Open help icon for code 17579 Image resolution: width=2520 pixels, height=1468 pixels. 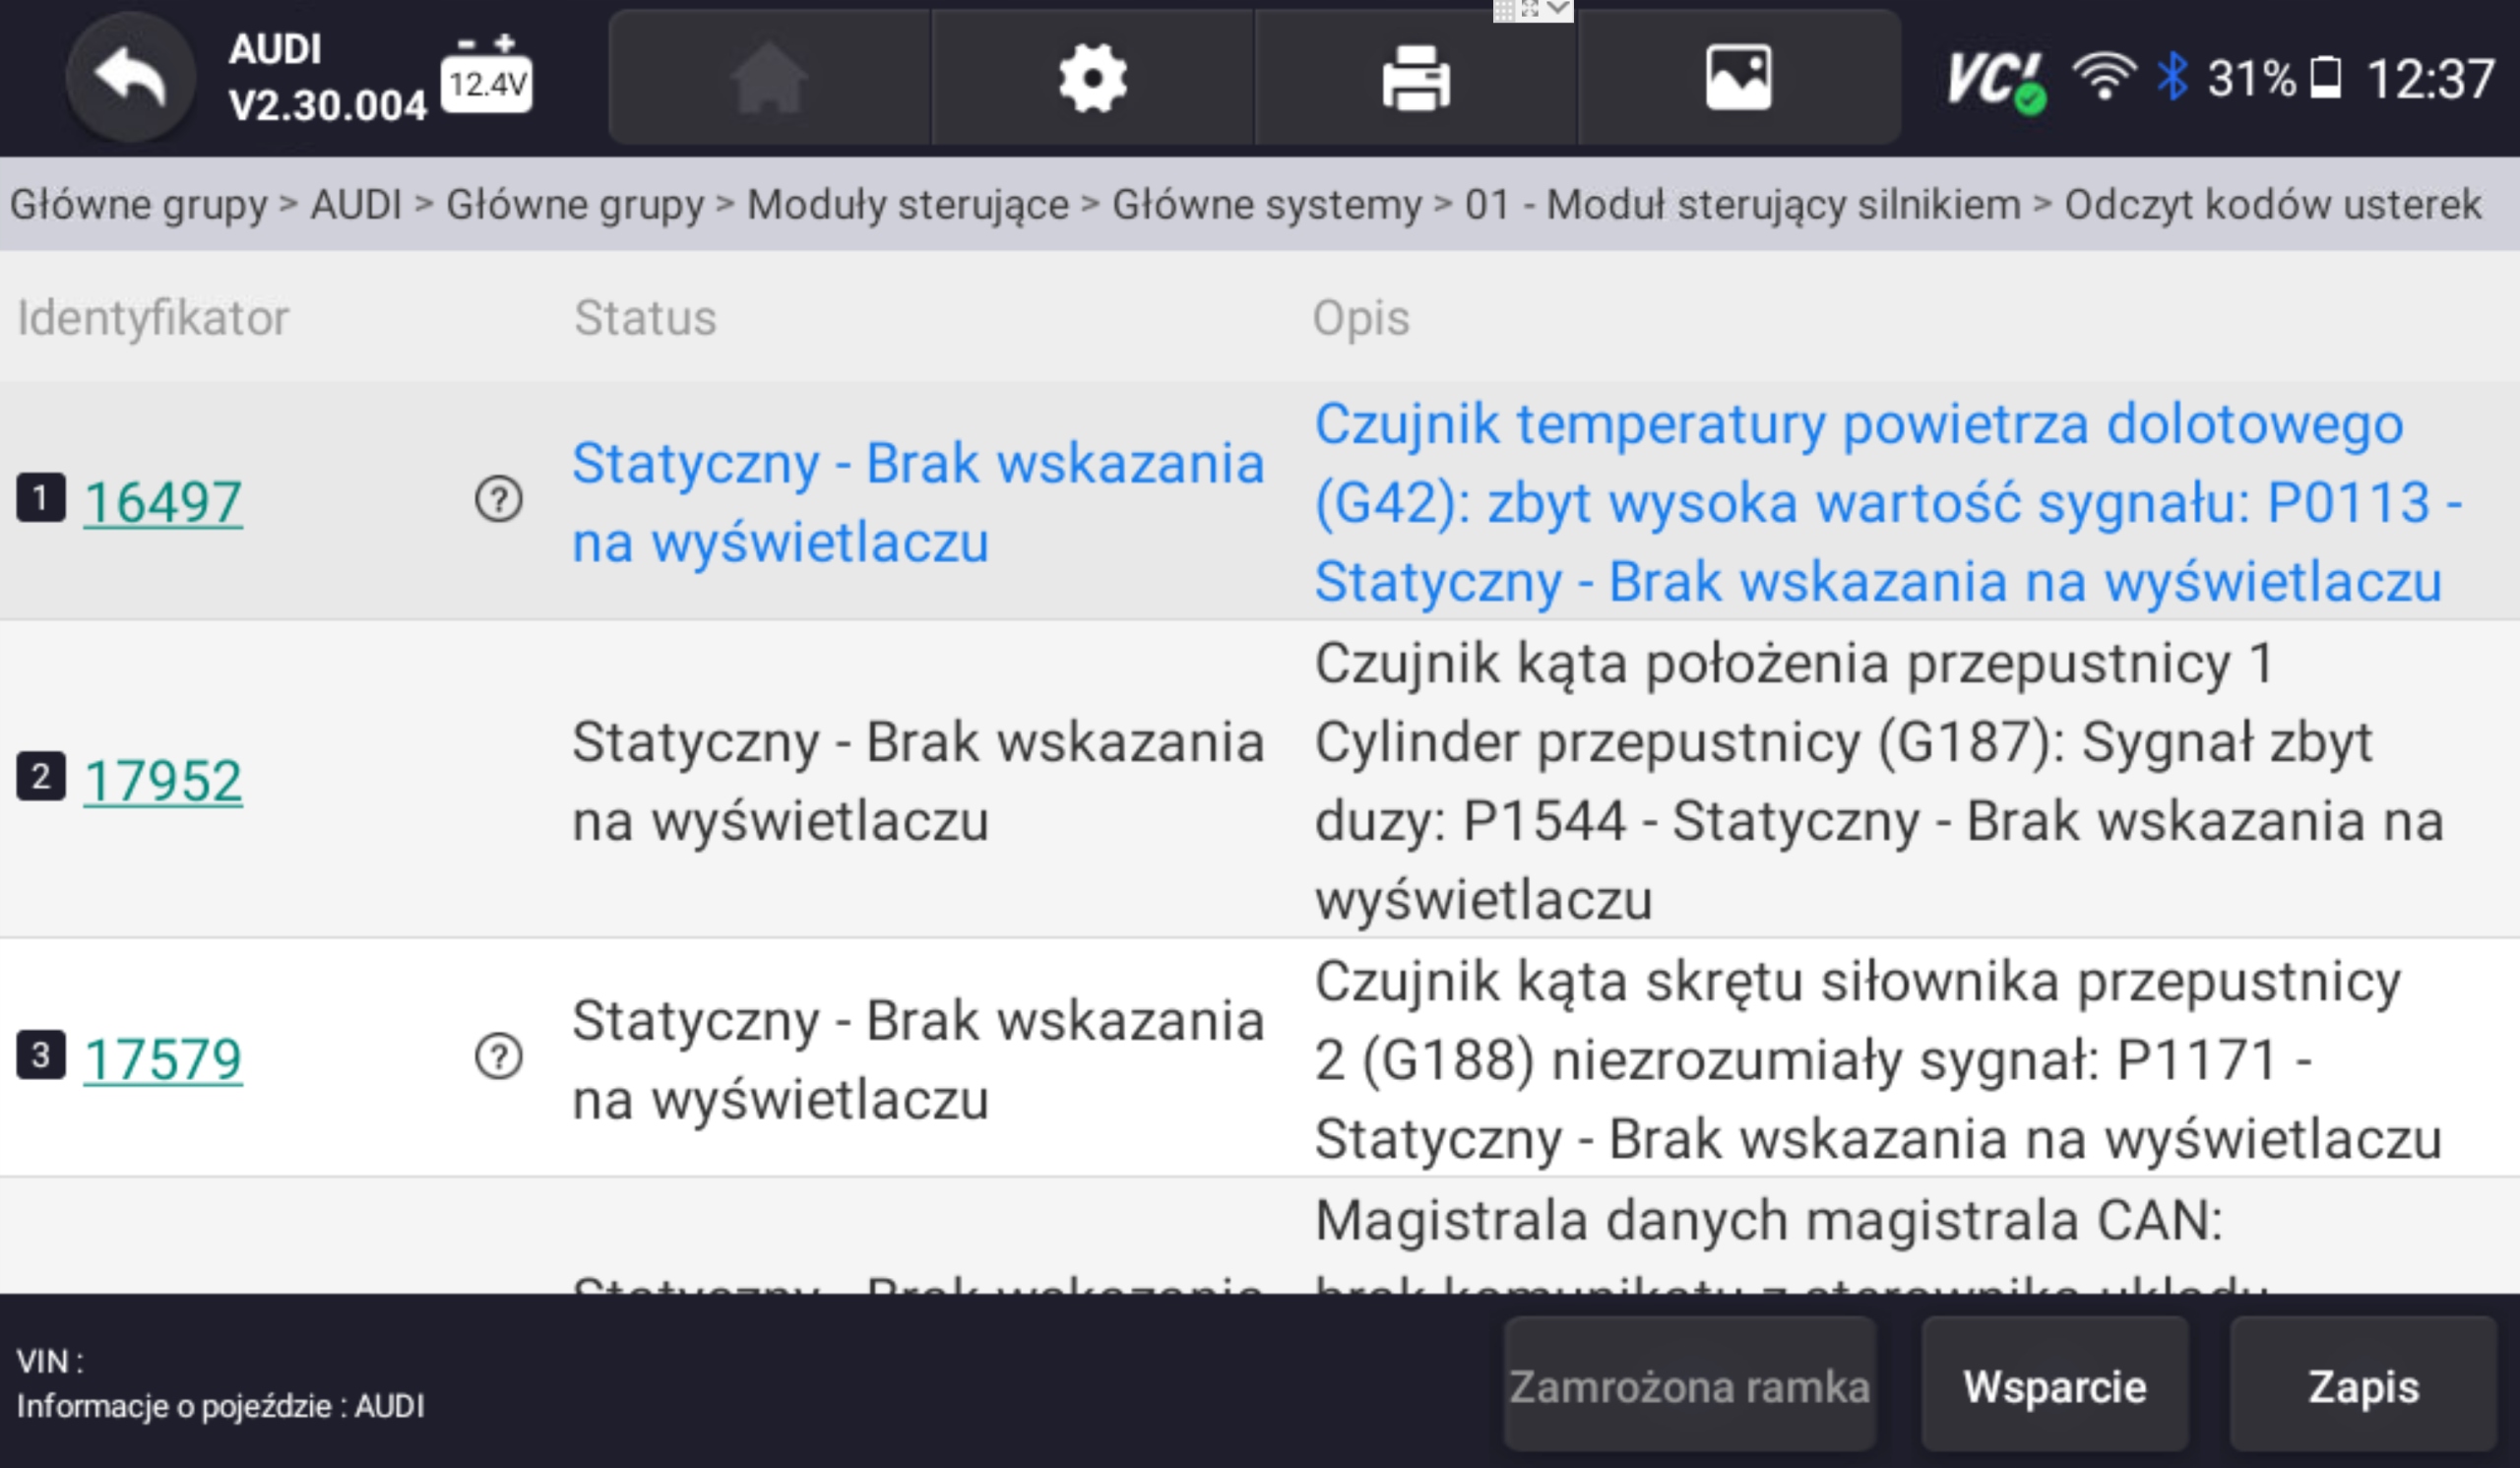pos(498,1057)
